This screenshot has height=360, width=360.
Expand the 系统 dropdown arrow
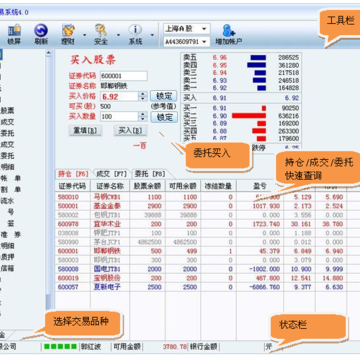[152, 35]
